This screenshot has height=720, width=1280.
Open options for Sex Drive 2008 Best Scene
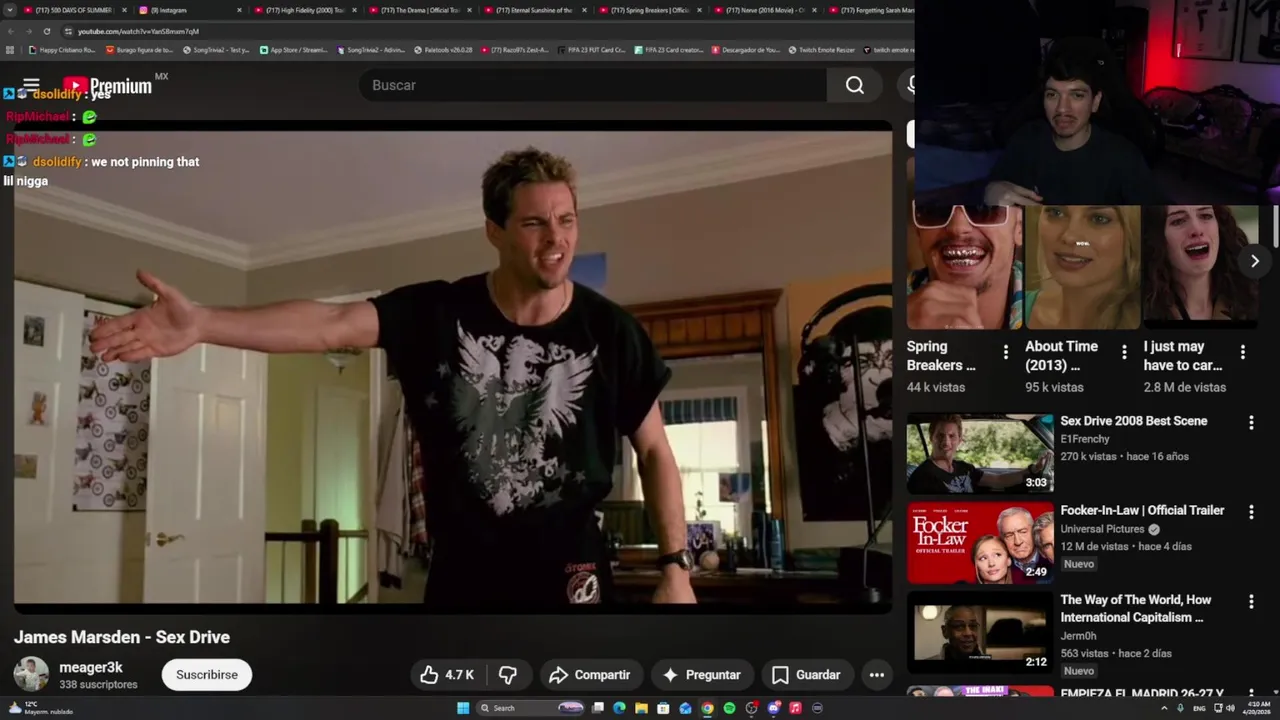point(1250,423)
